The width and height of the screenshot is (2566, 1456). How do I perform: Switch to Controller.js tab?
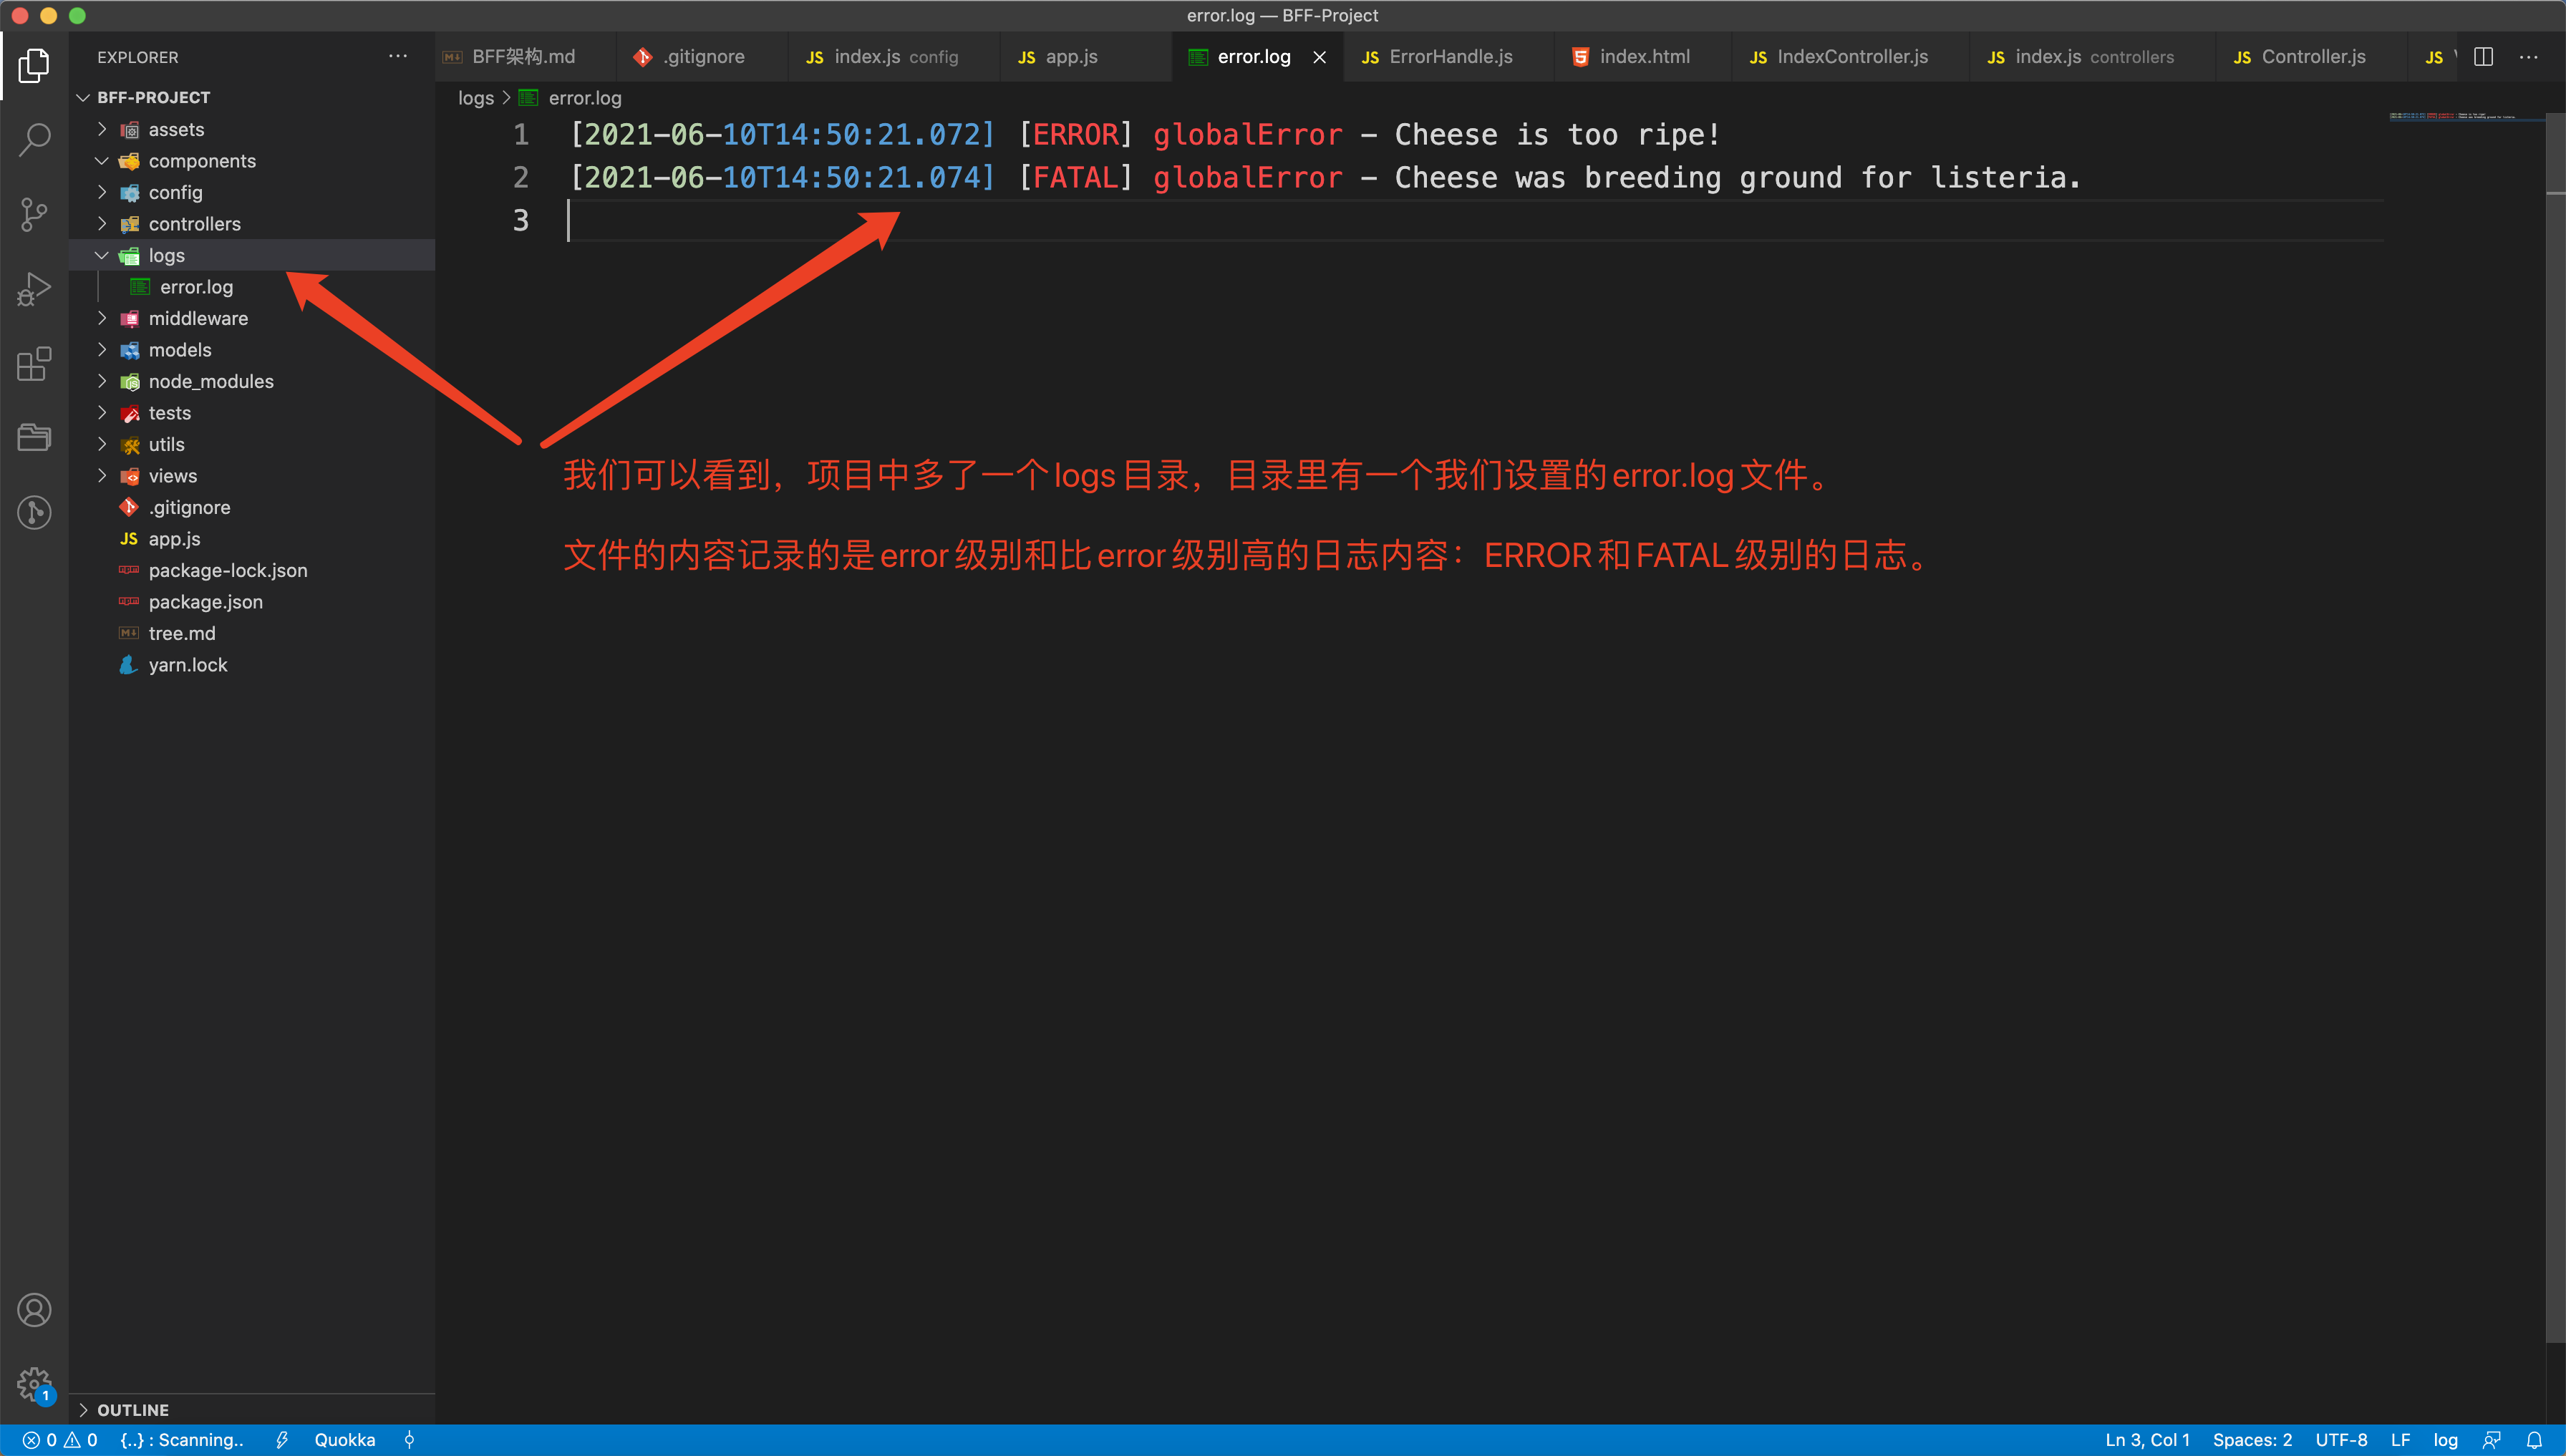2312,57
